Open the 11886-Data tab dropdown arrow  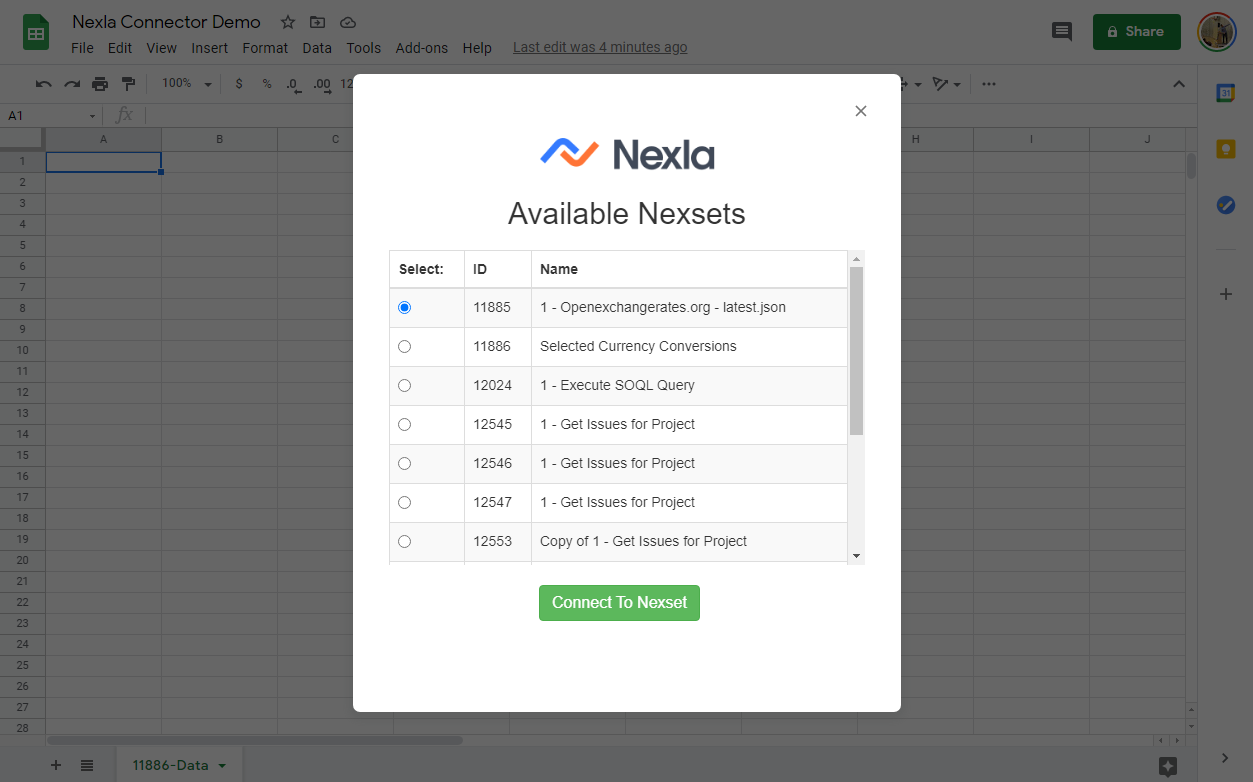222,766
